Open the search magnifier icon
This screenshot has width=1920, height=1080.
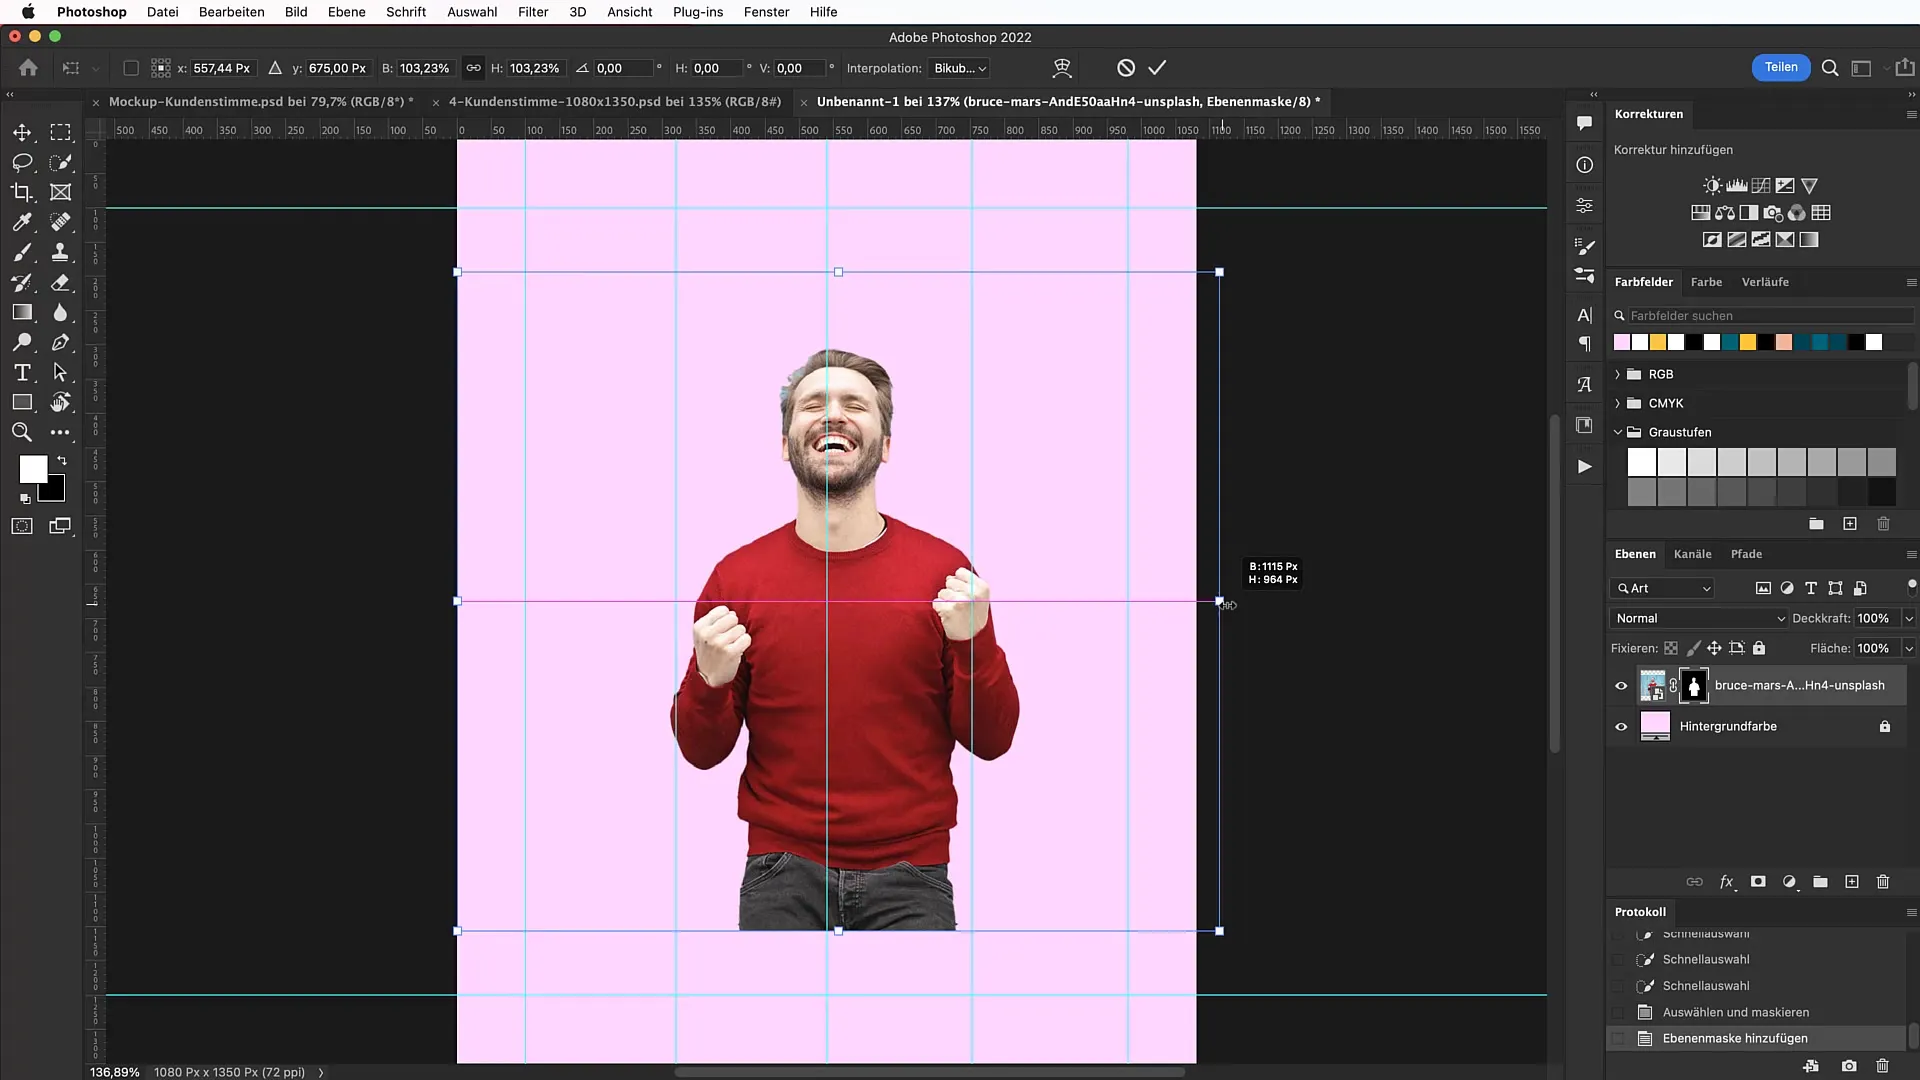point(1830,68)
